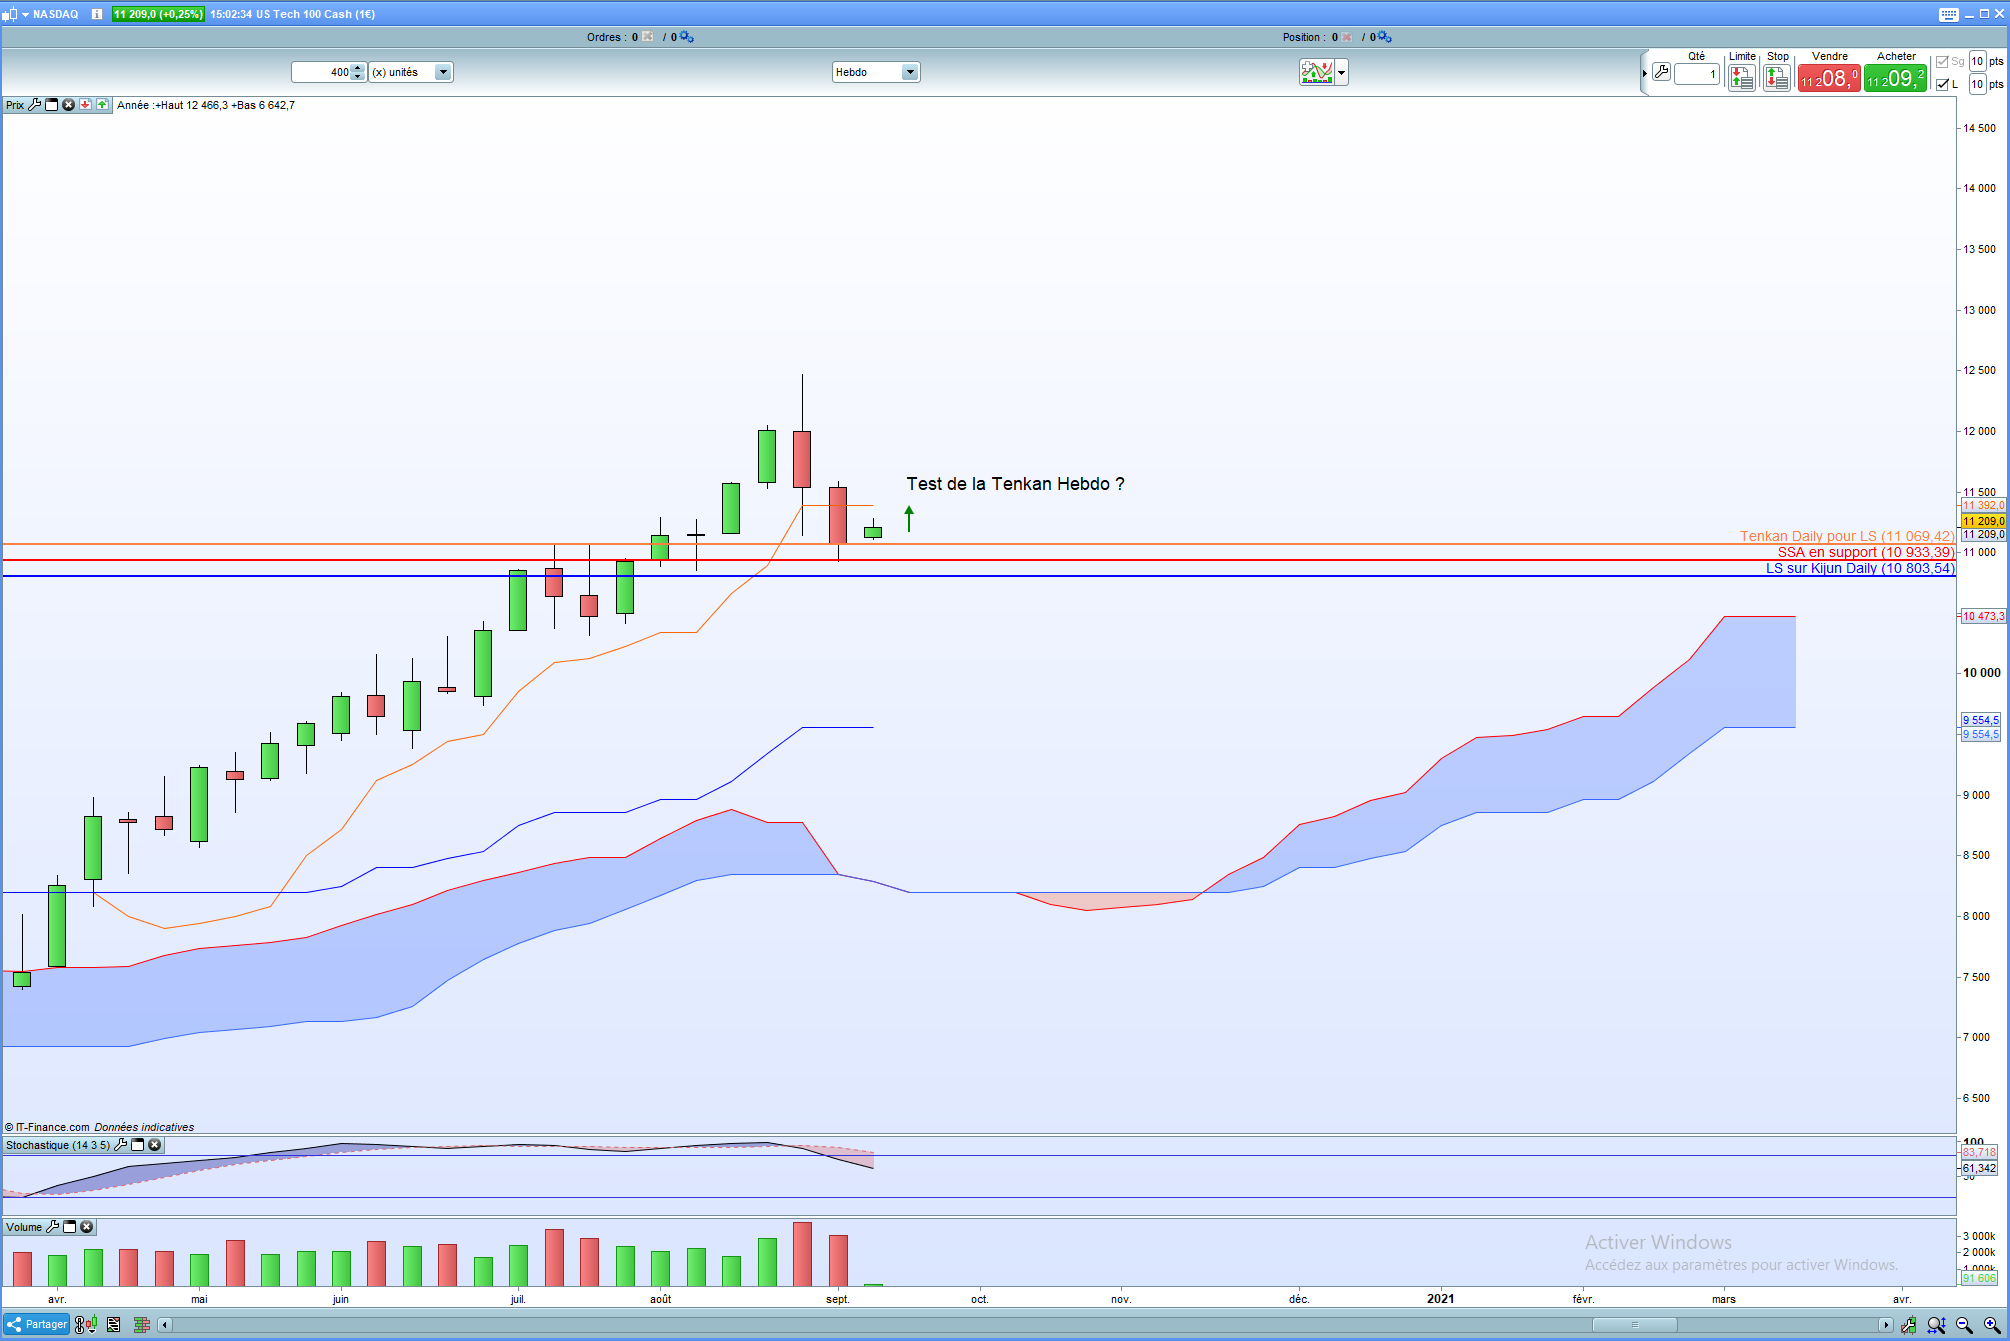The width and height of the screenshot is (2010, 1341).
Task: Close the Volume indicator panel
Action: (x=87, y=1227)
